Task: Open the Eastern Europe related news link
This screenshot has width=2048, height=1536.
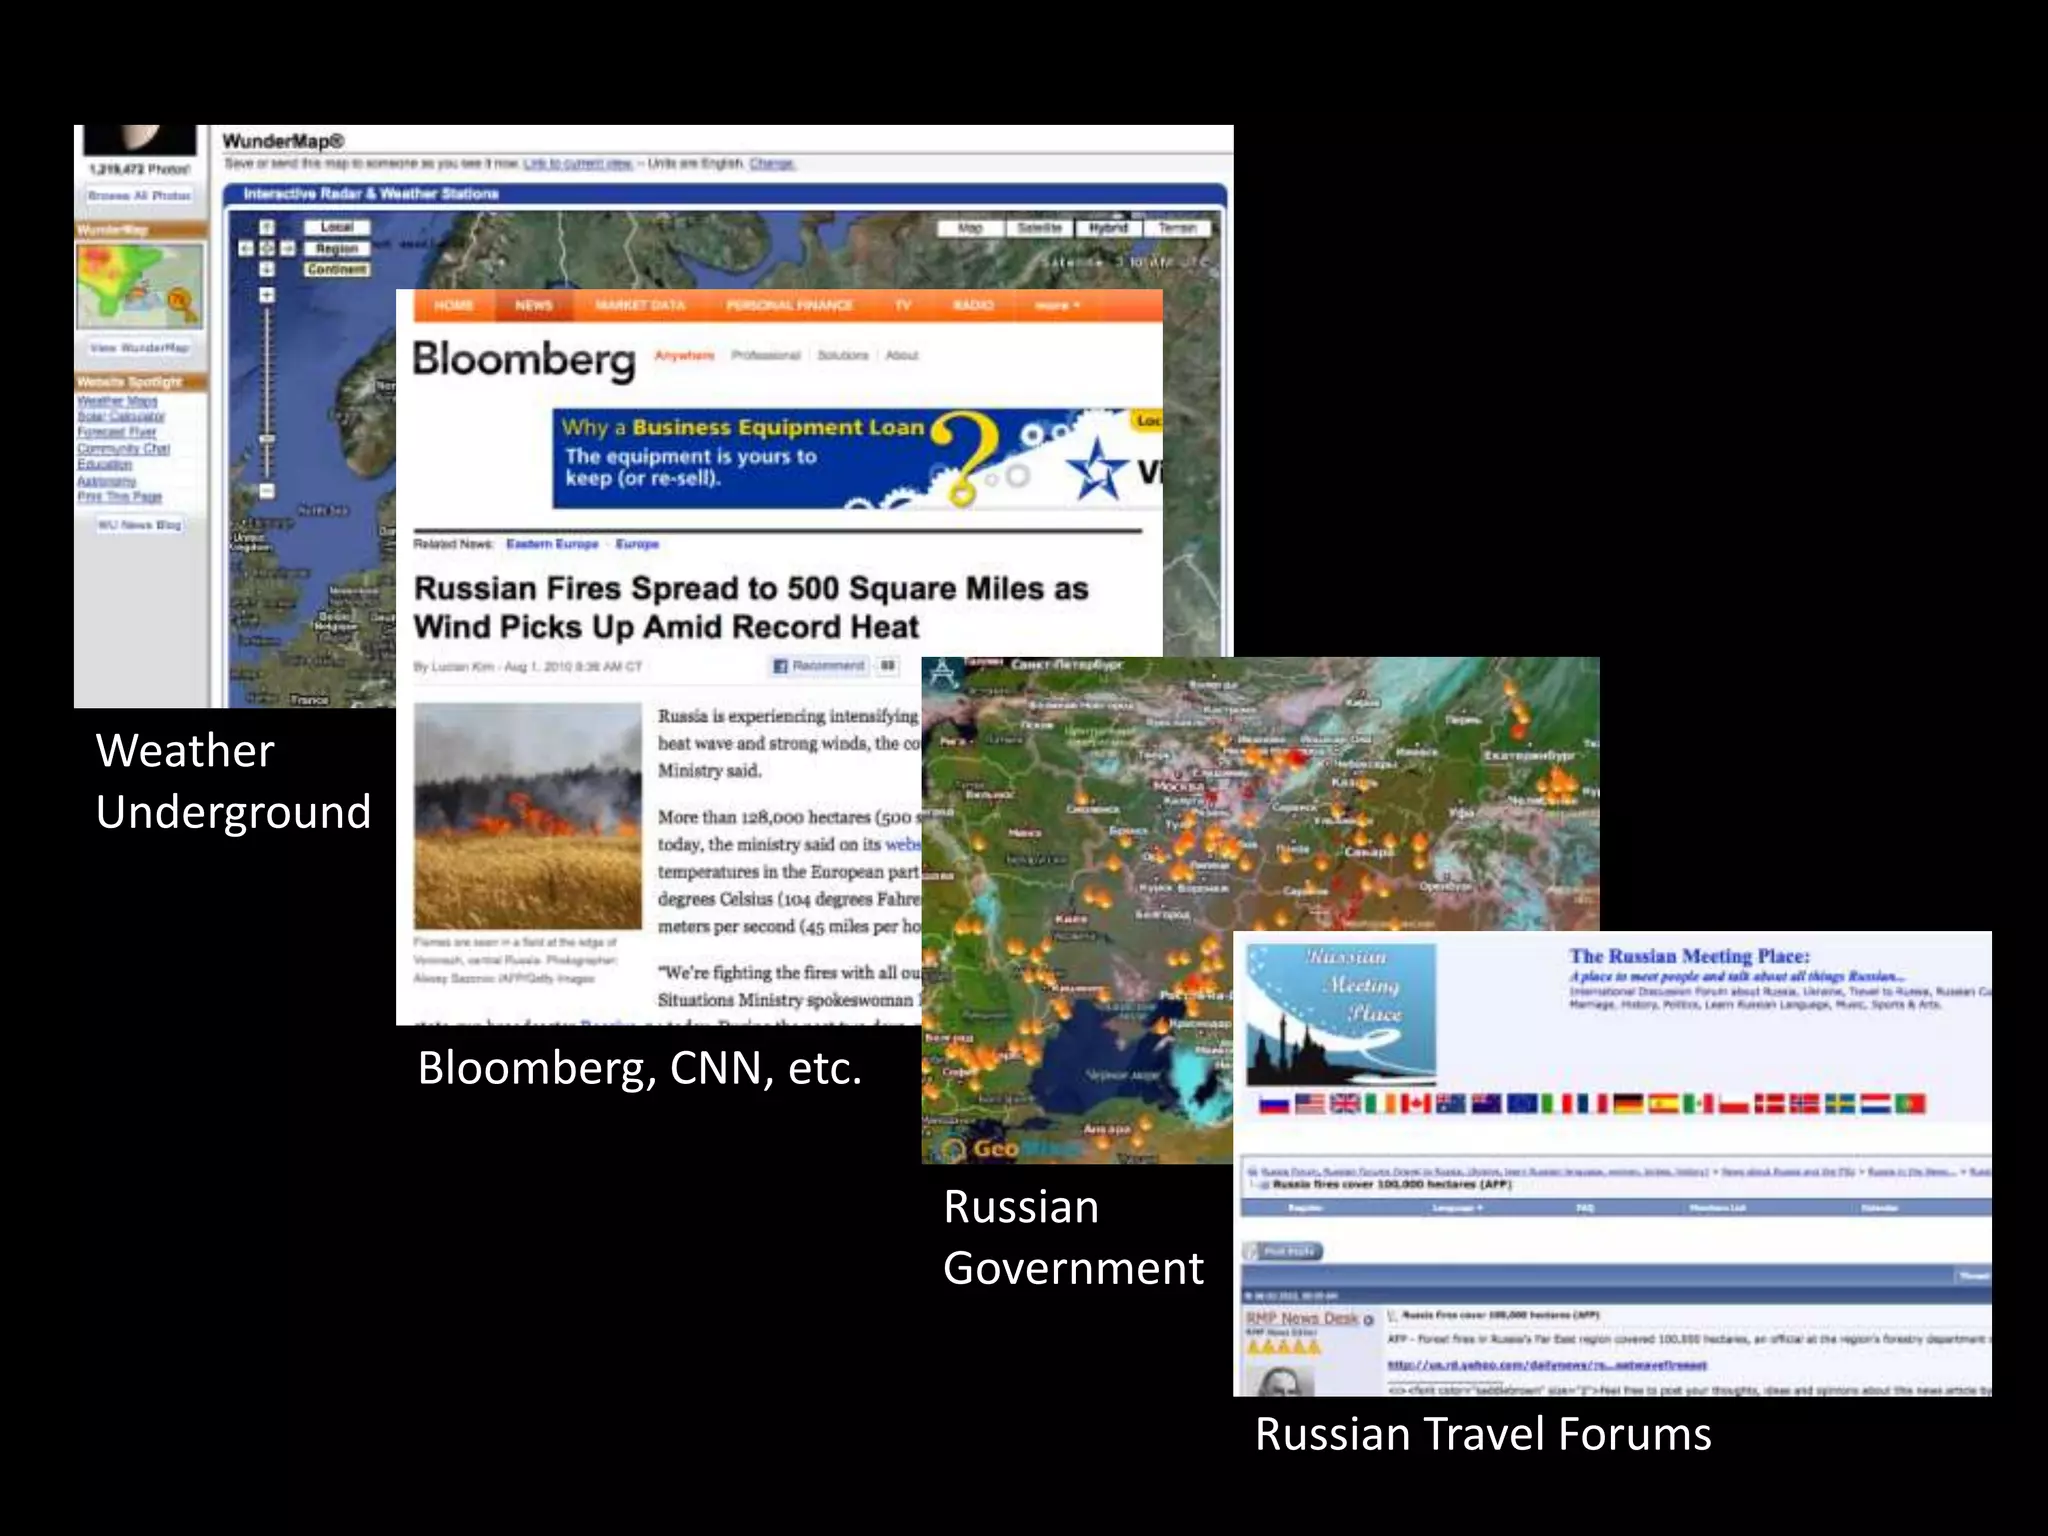Action: [x=552, y=544]
